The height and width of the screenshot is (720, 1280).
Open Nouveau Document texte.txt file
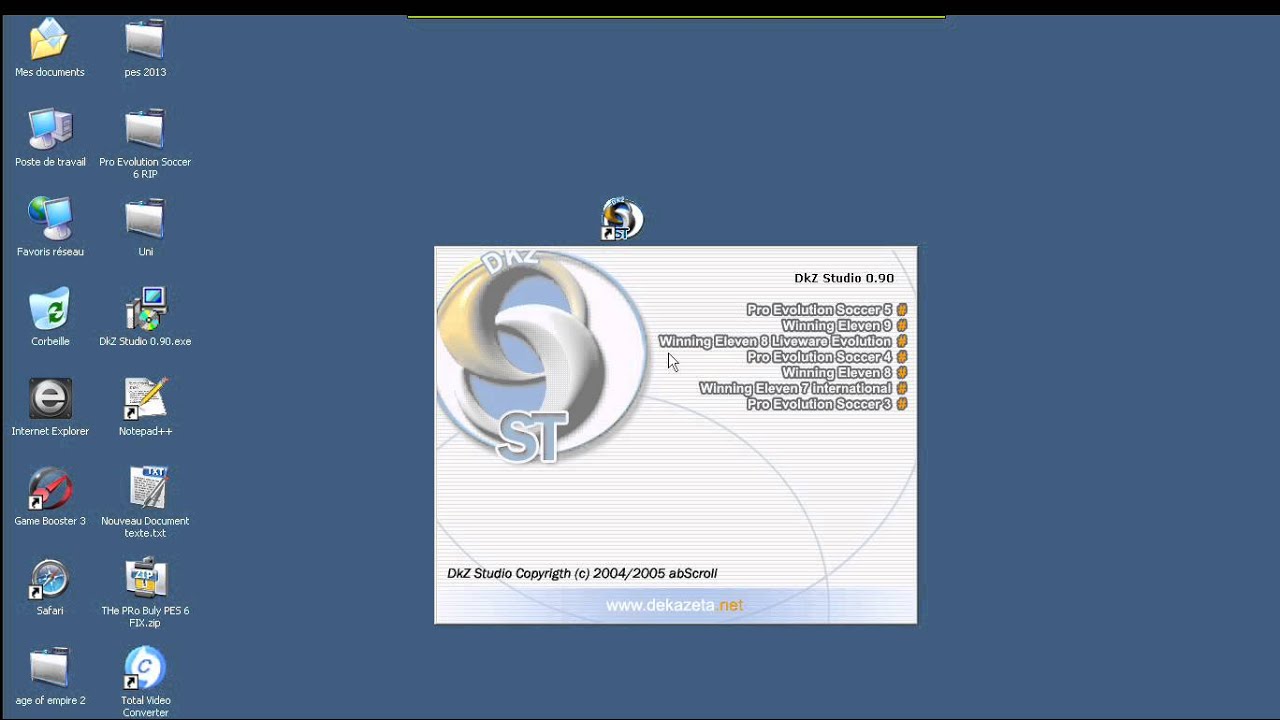coord(147,489)
